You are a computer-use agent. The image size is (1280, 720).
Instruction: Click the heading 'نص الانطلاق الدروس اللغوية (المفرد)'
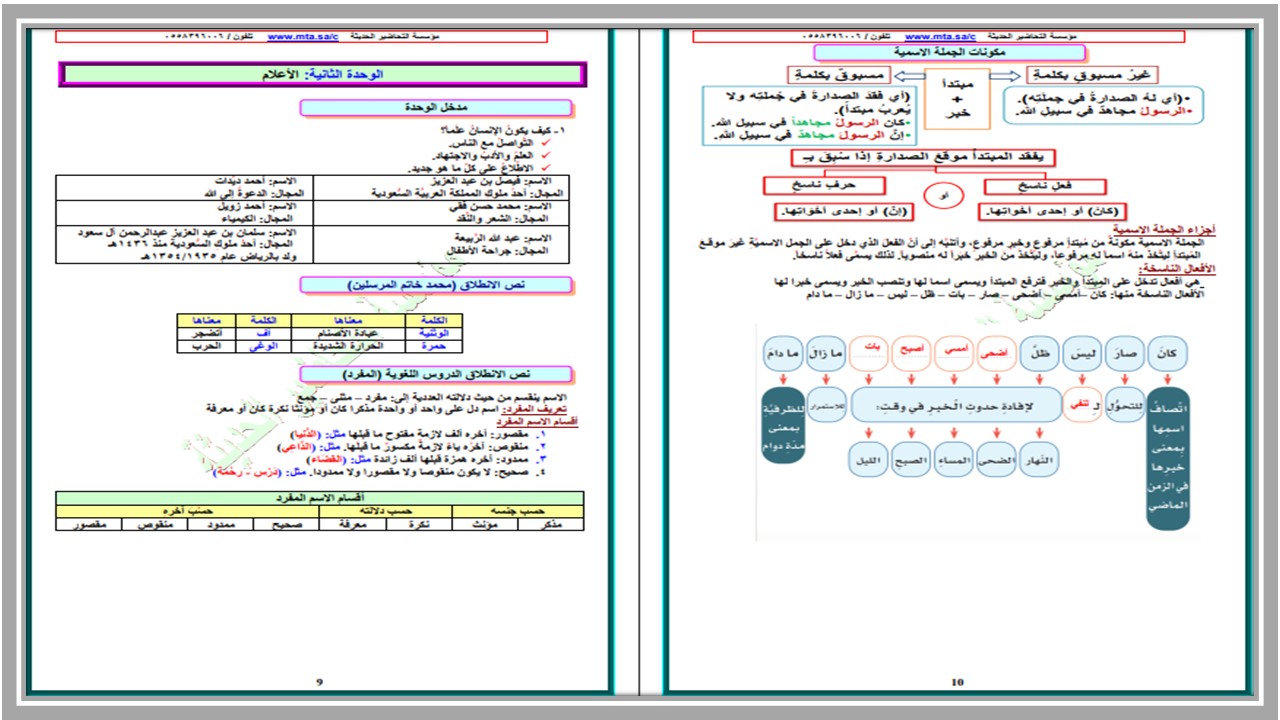(436, 373)
